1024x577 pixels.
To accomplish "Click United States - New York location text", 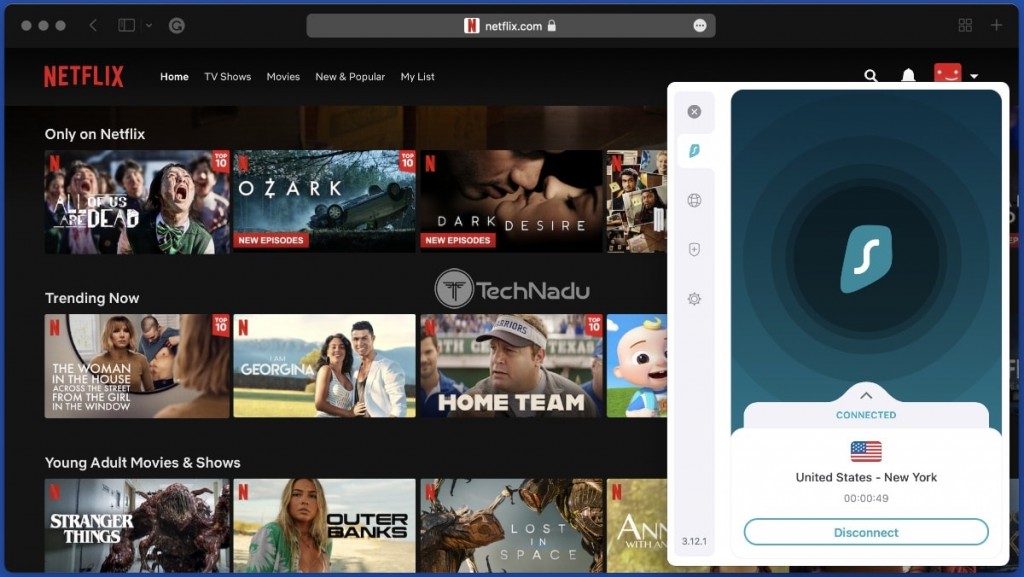I will 866,477.
